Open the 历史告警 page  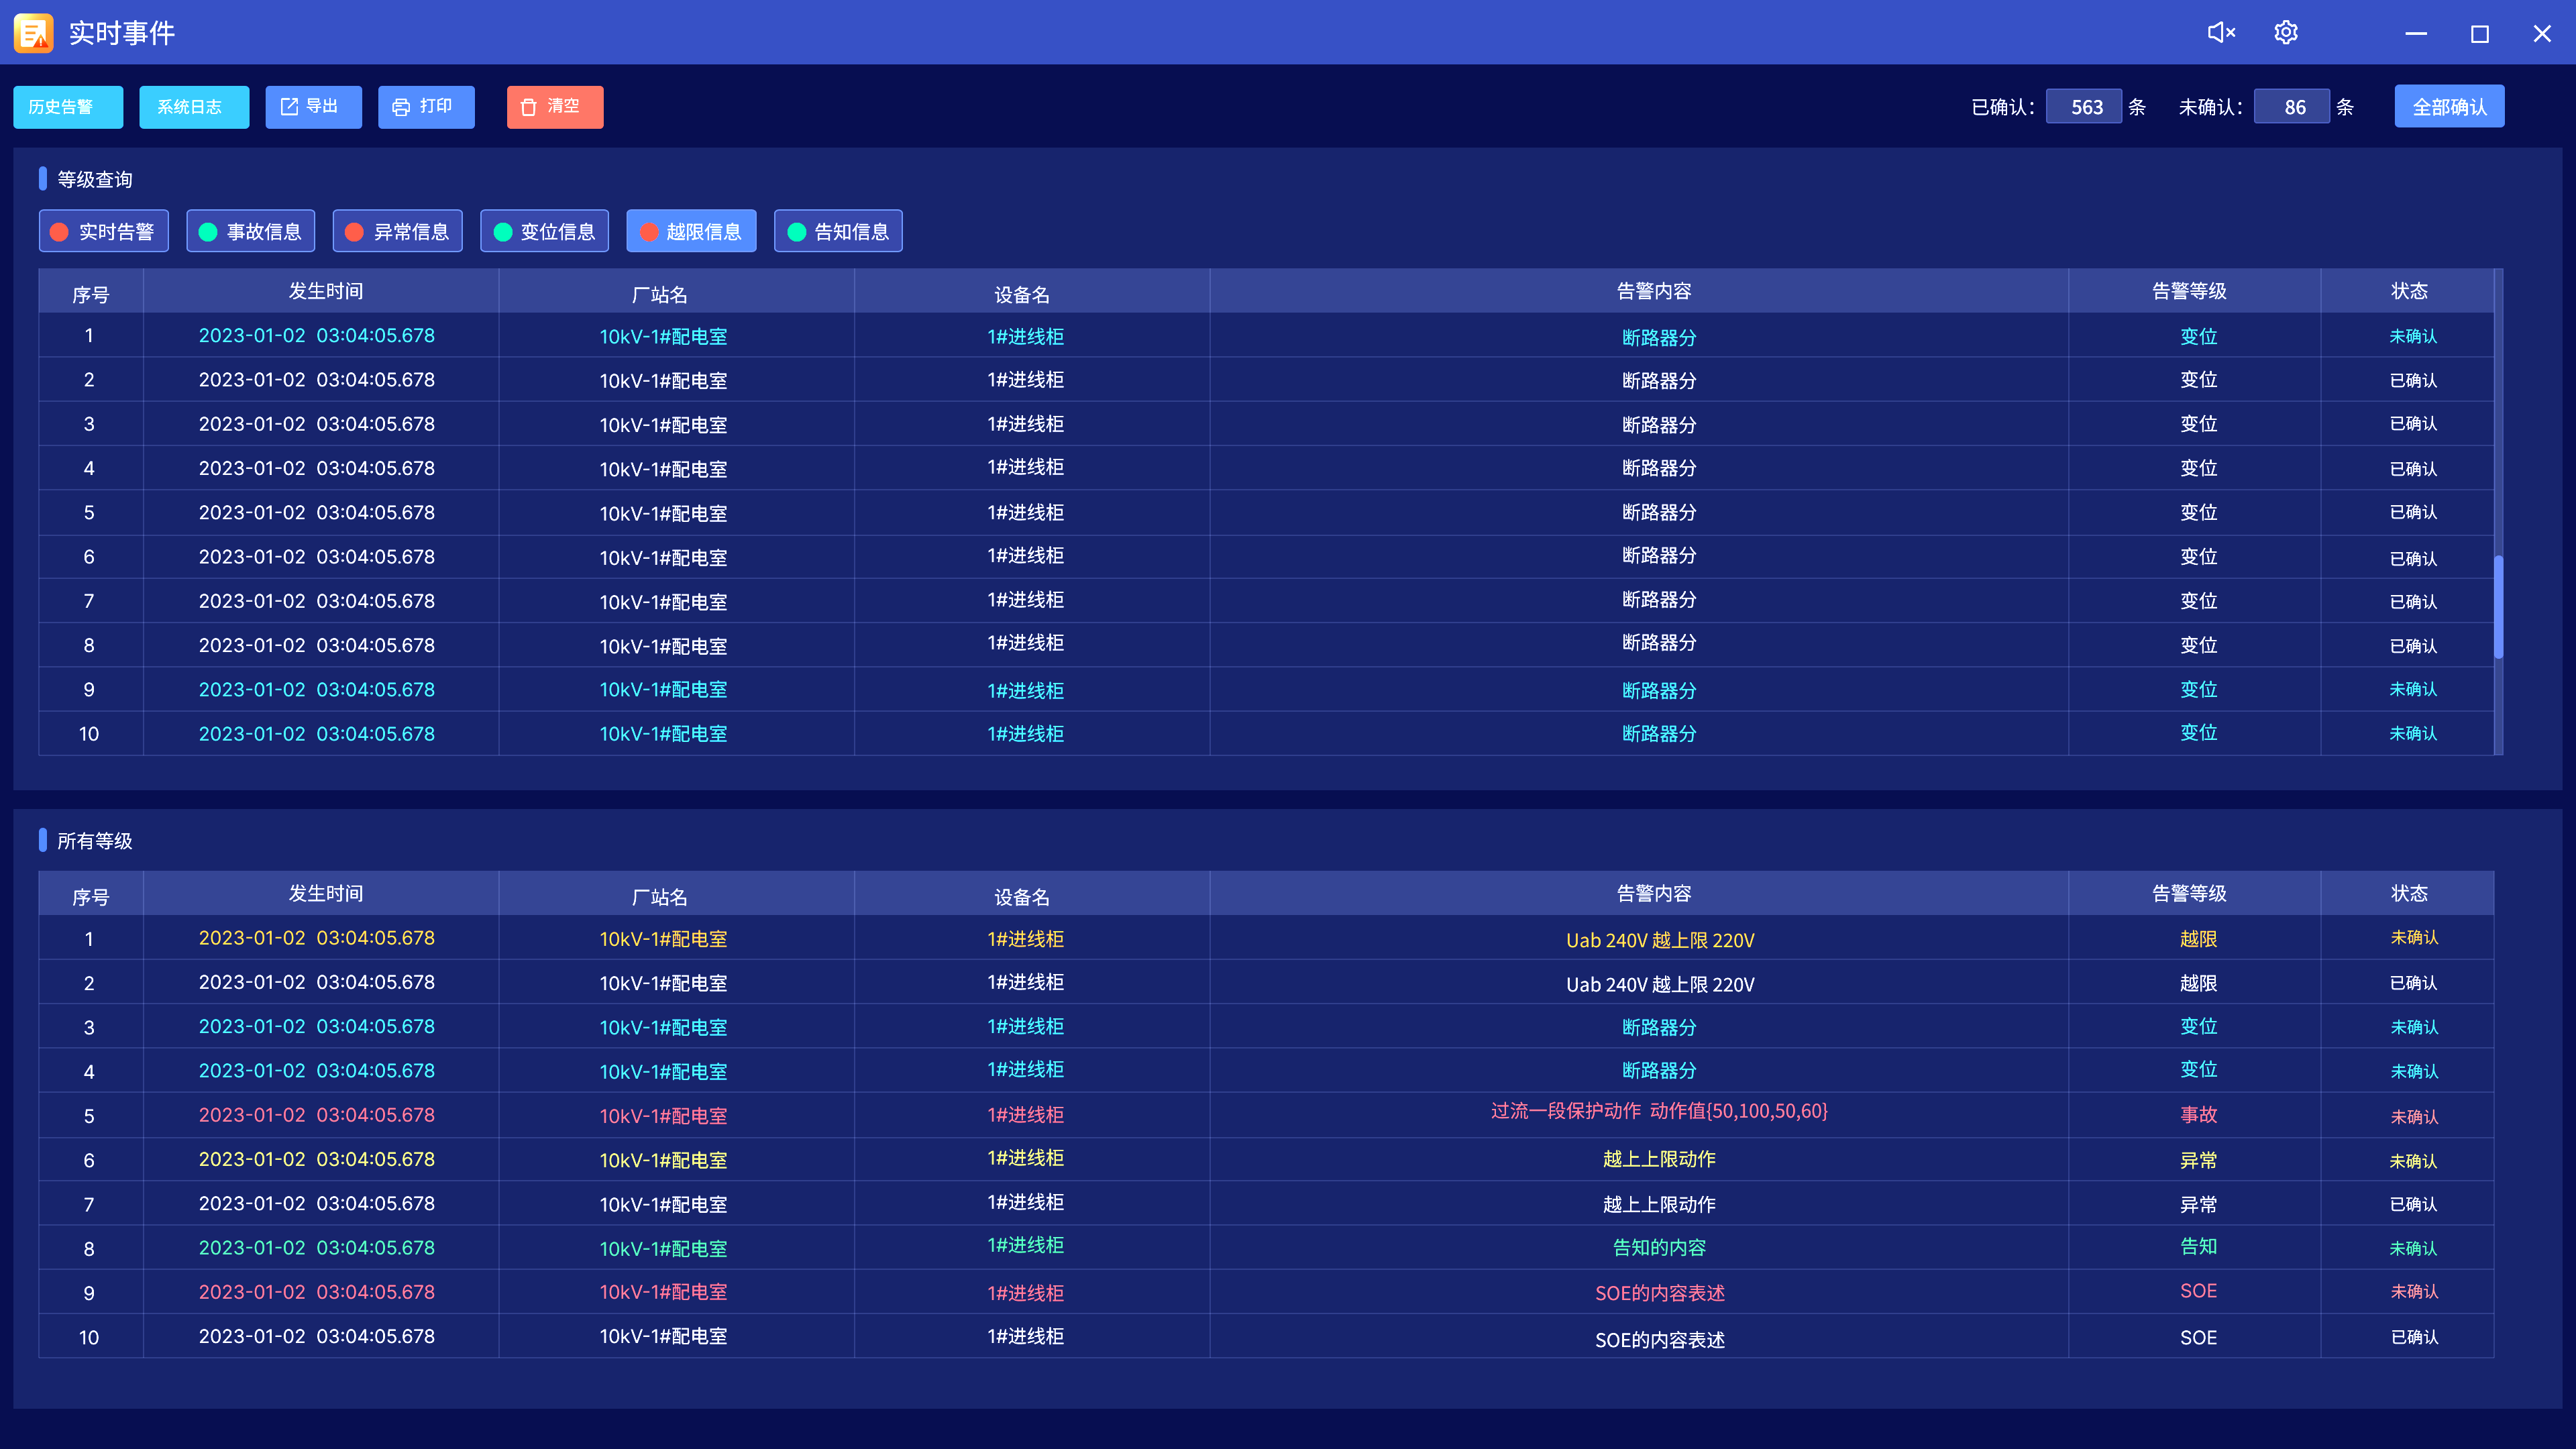pos(67,107)
